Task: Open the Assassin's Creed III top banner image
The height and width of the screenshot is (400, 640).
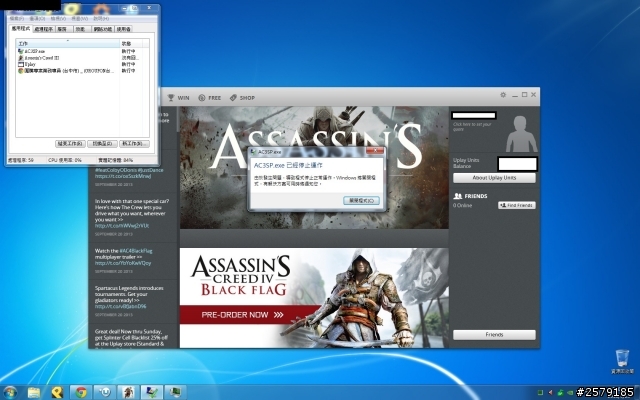Action: click(314, 167)
